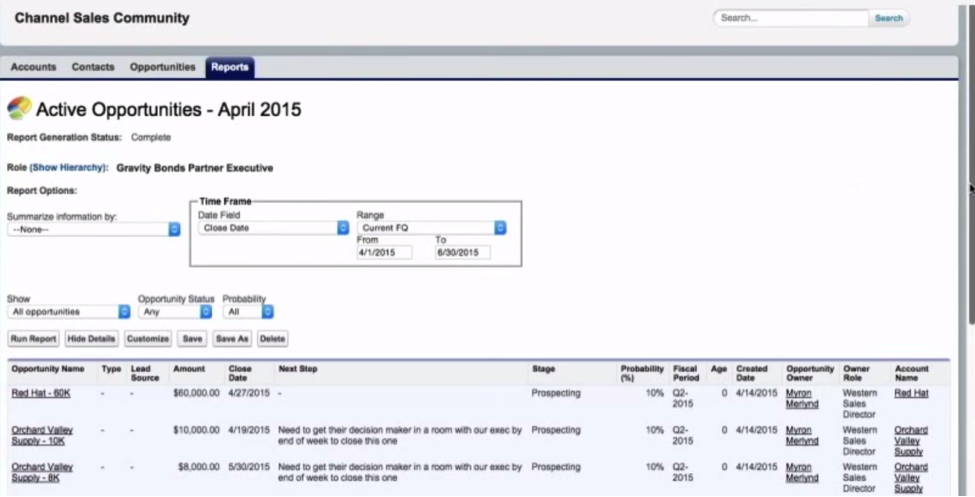Open the Red Hat account link
Screen dimensions: 975x497
point(911,393)
